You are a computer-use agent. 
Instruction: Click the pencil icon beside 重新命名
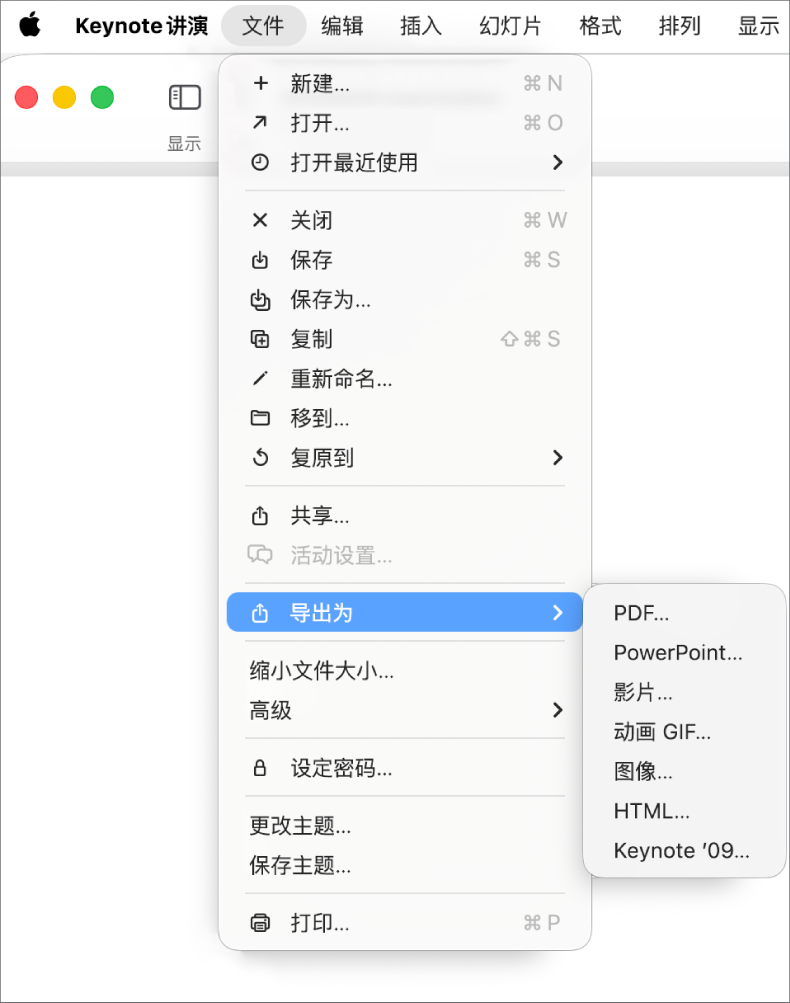pyautogui.click(x=260, y=379)
